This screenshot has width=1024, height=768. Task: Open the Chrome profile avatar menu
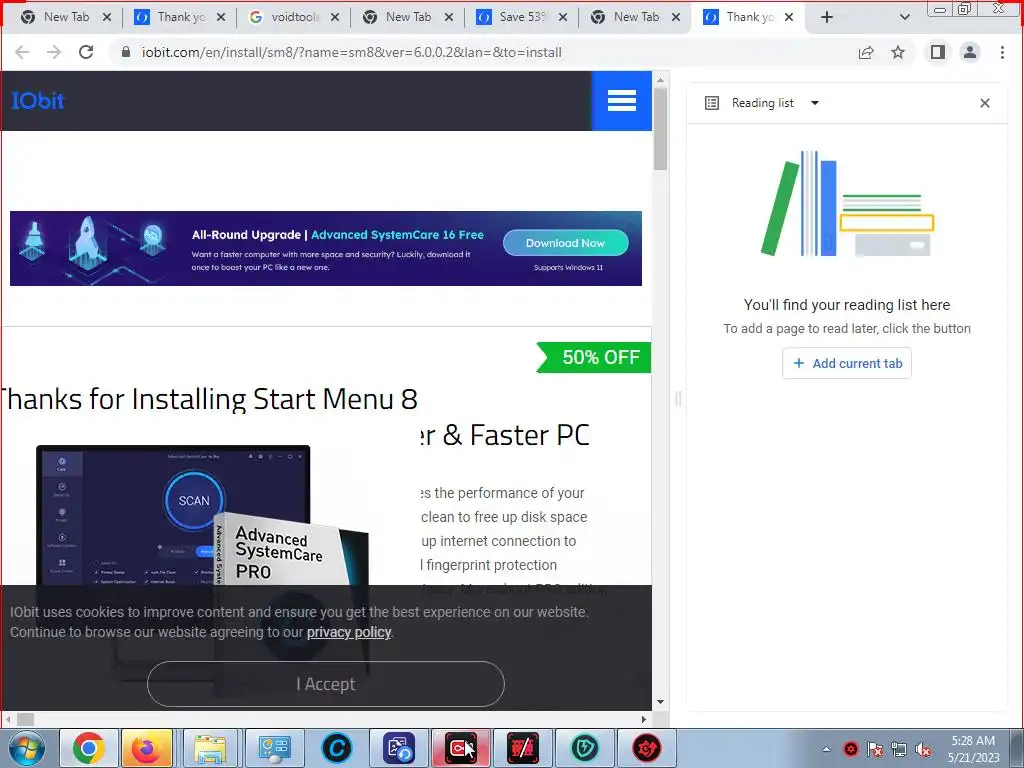[x=970, y=52]
